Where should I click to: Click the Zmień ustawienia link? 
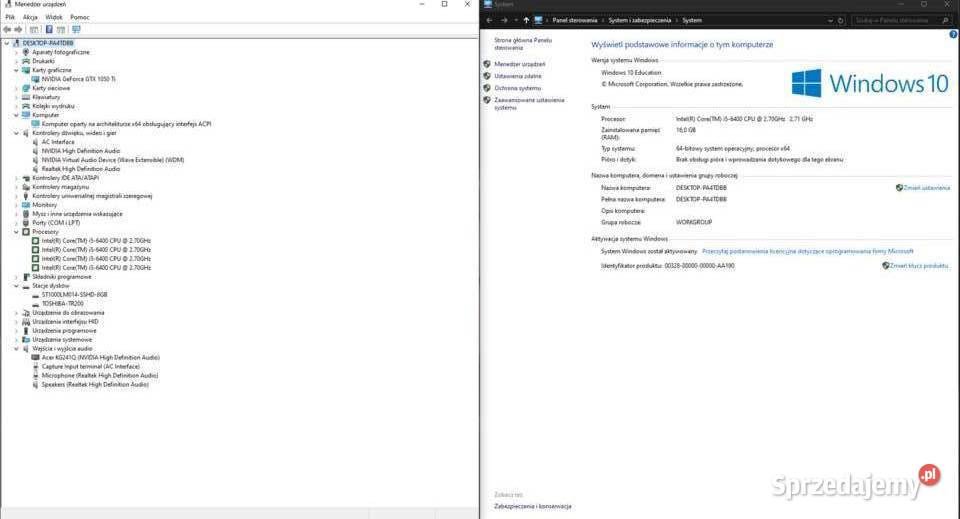pos(926,188)
